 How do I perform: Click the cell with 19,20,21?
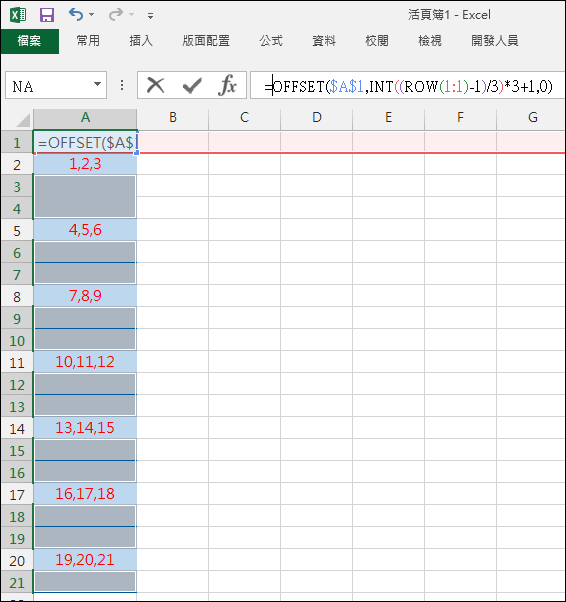(85, 561)
